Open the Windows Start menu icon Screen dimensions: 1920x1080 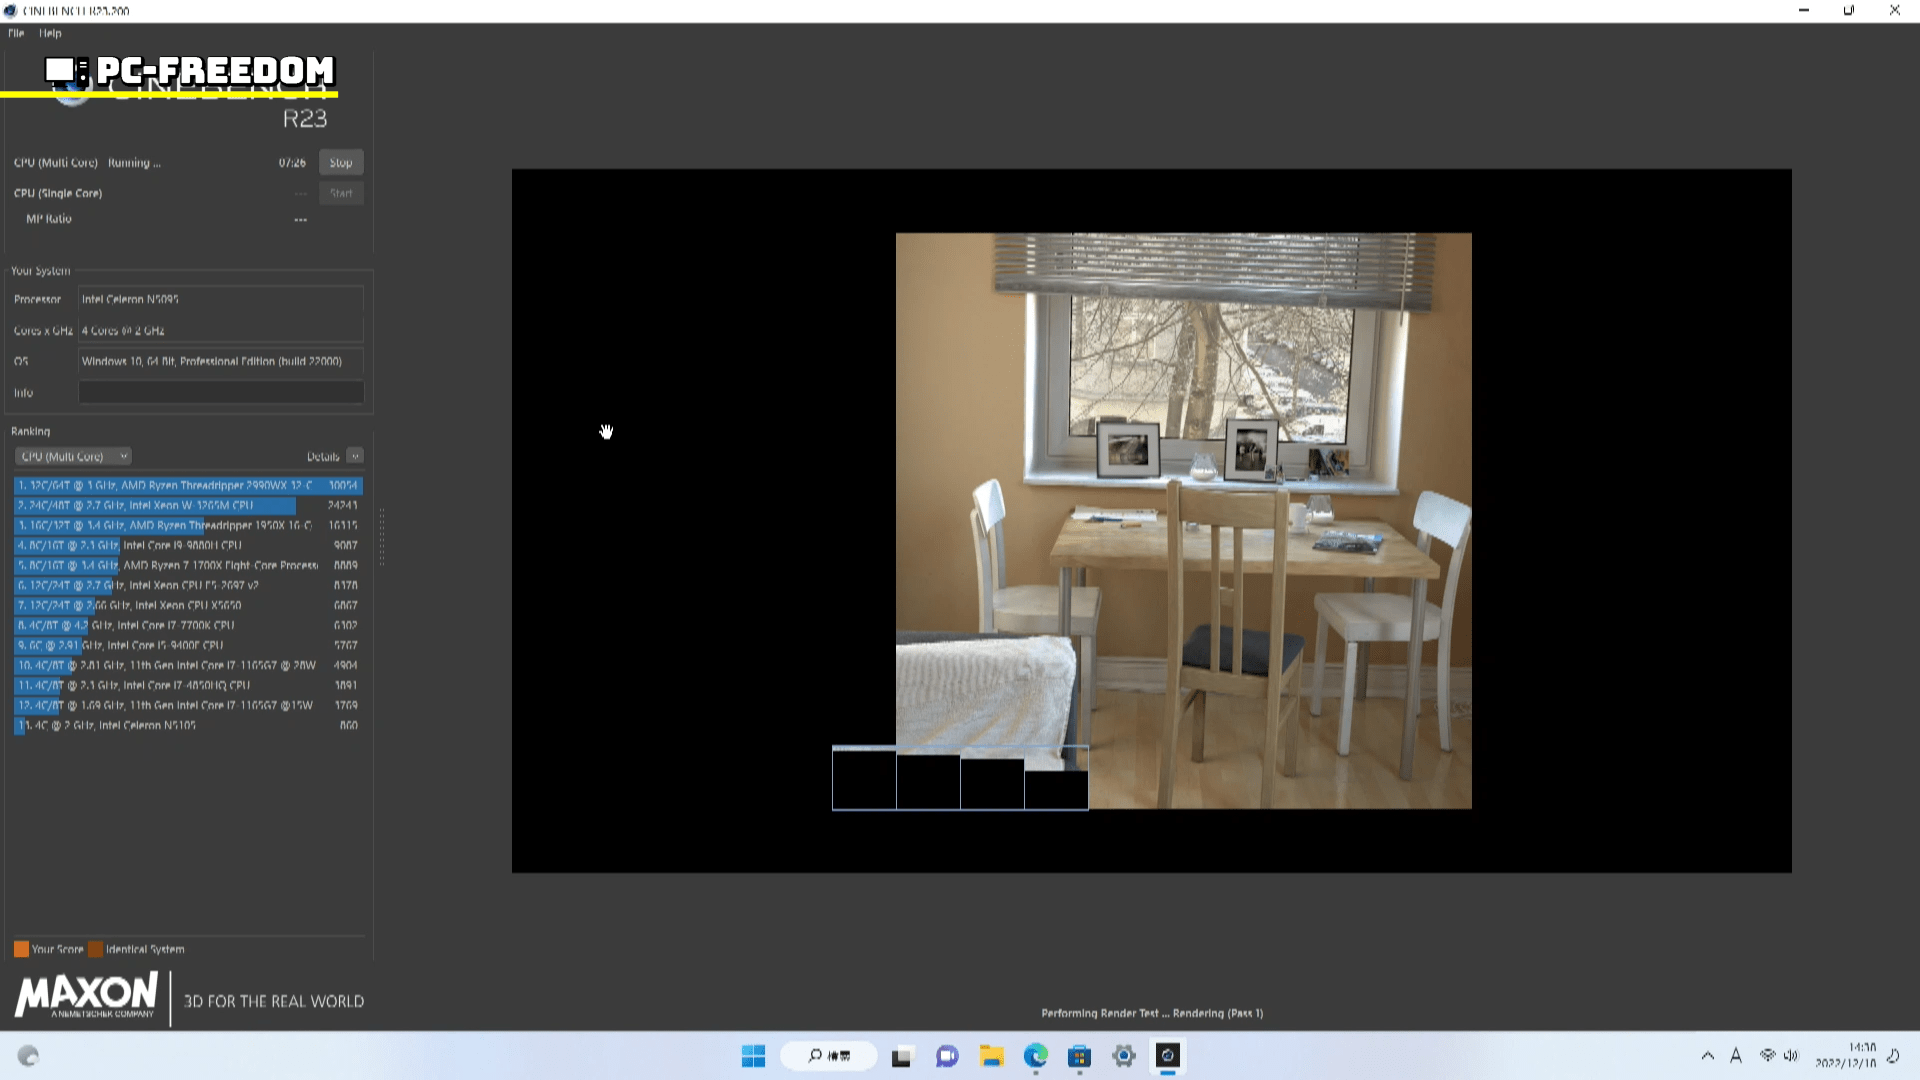pyautogui.click(x=753, y=1056)
